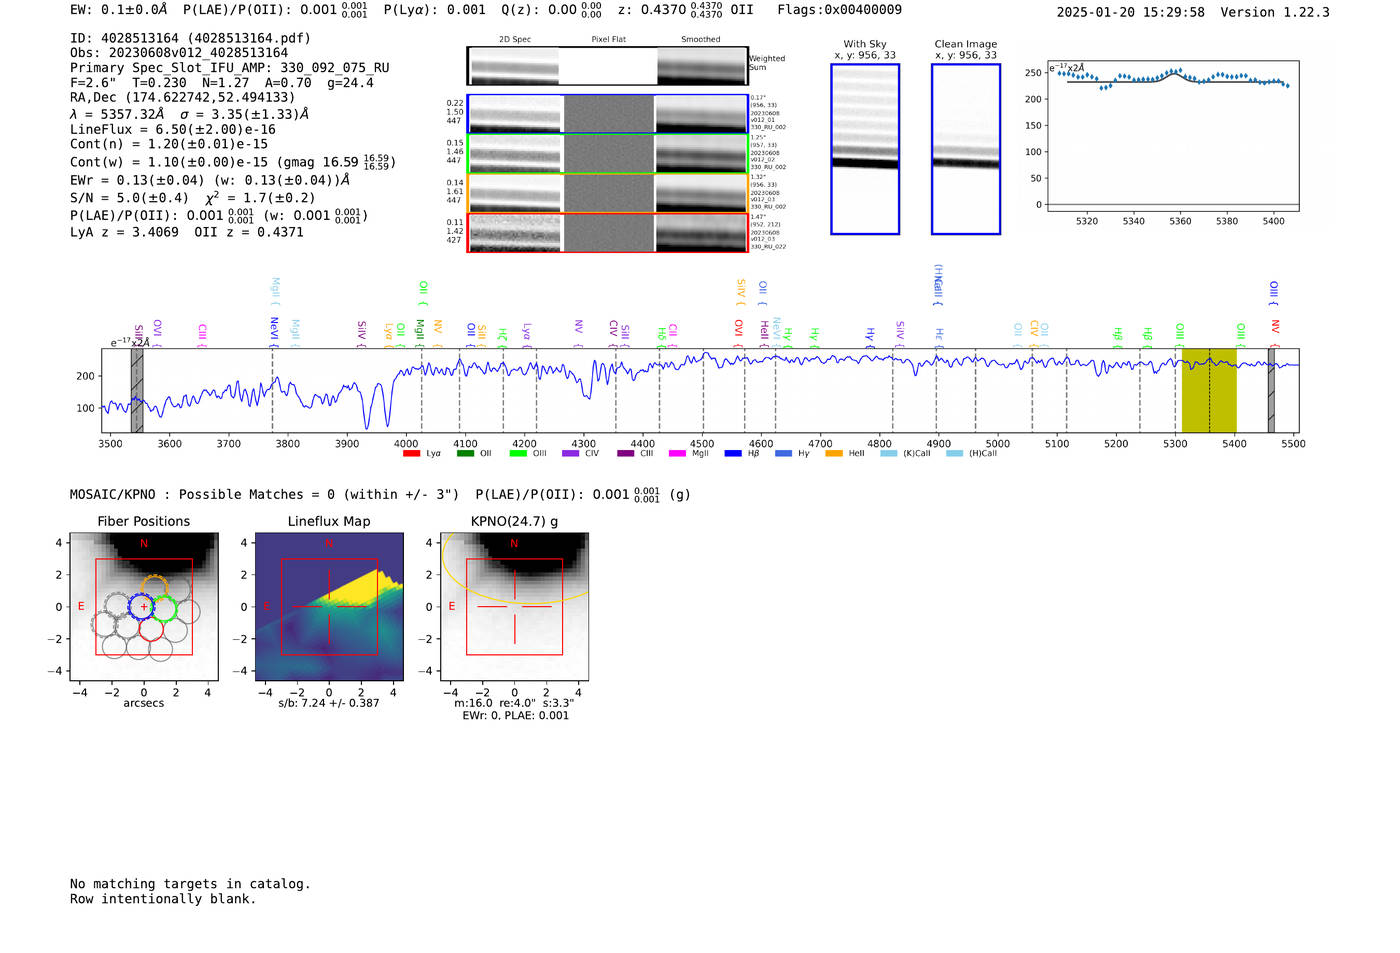Click the KPNO(24.7) g image

pyautogui.click(x=514, y=607)
